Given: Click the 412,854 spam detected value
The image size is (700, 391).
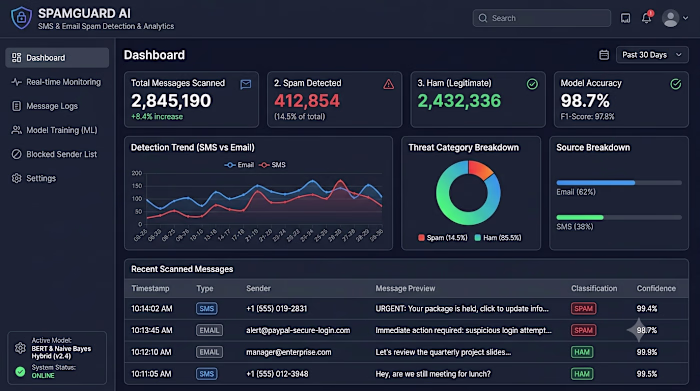Looking at the screenshot, I should 307,101.
